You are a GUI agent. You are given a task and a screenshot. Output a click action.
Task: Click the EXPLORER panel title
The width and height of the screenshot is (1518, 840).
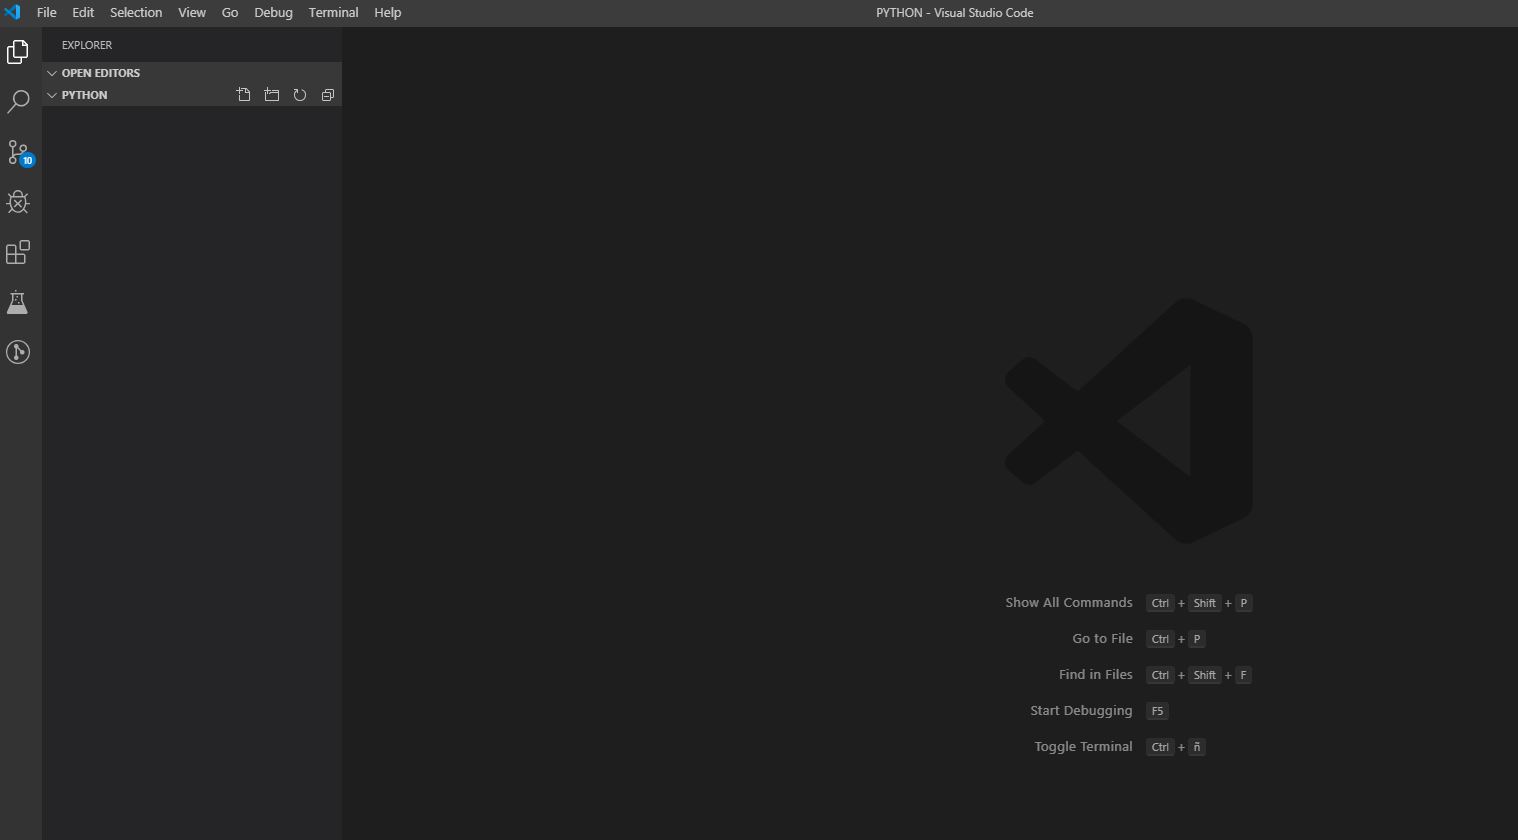(87, 45)
